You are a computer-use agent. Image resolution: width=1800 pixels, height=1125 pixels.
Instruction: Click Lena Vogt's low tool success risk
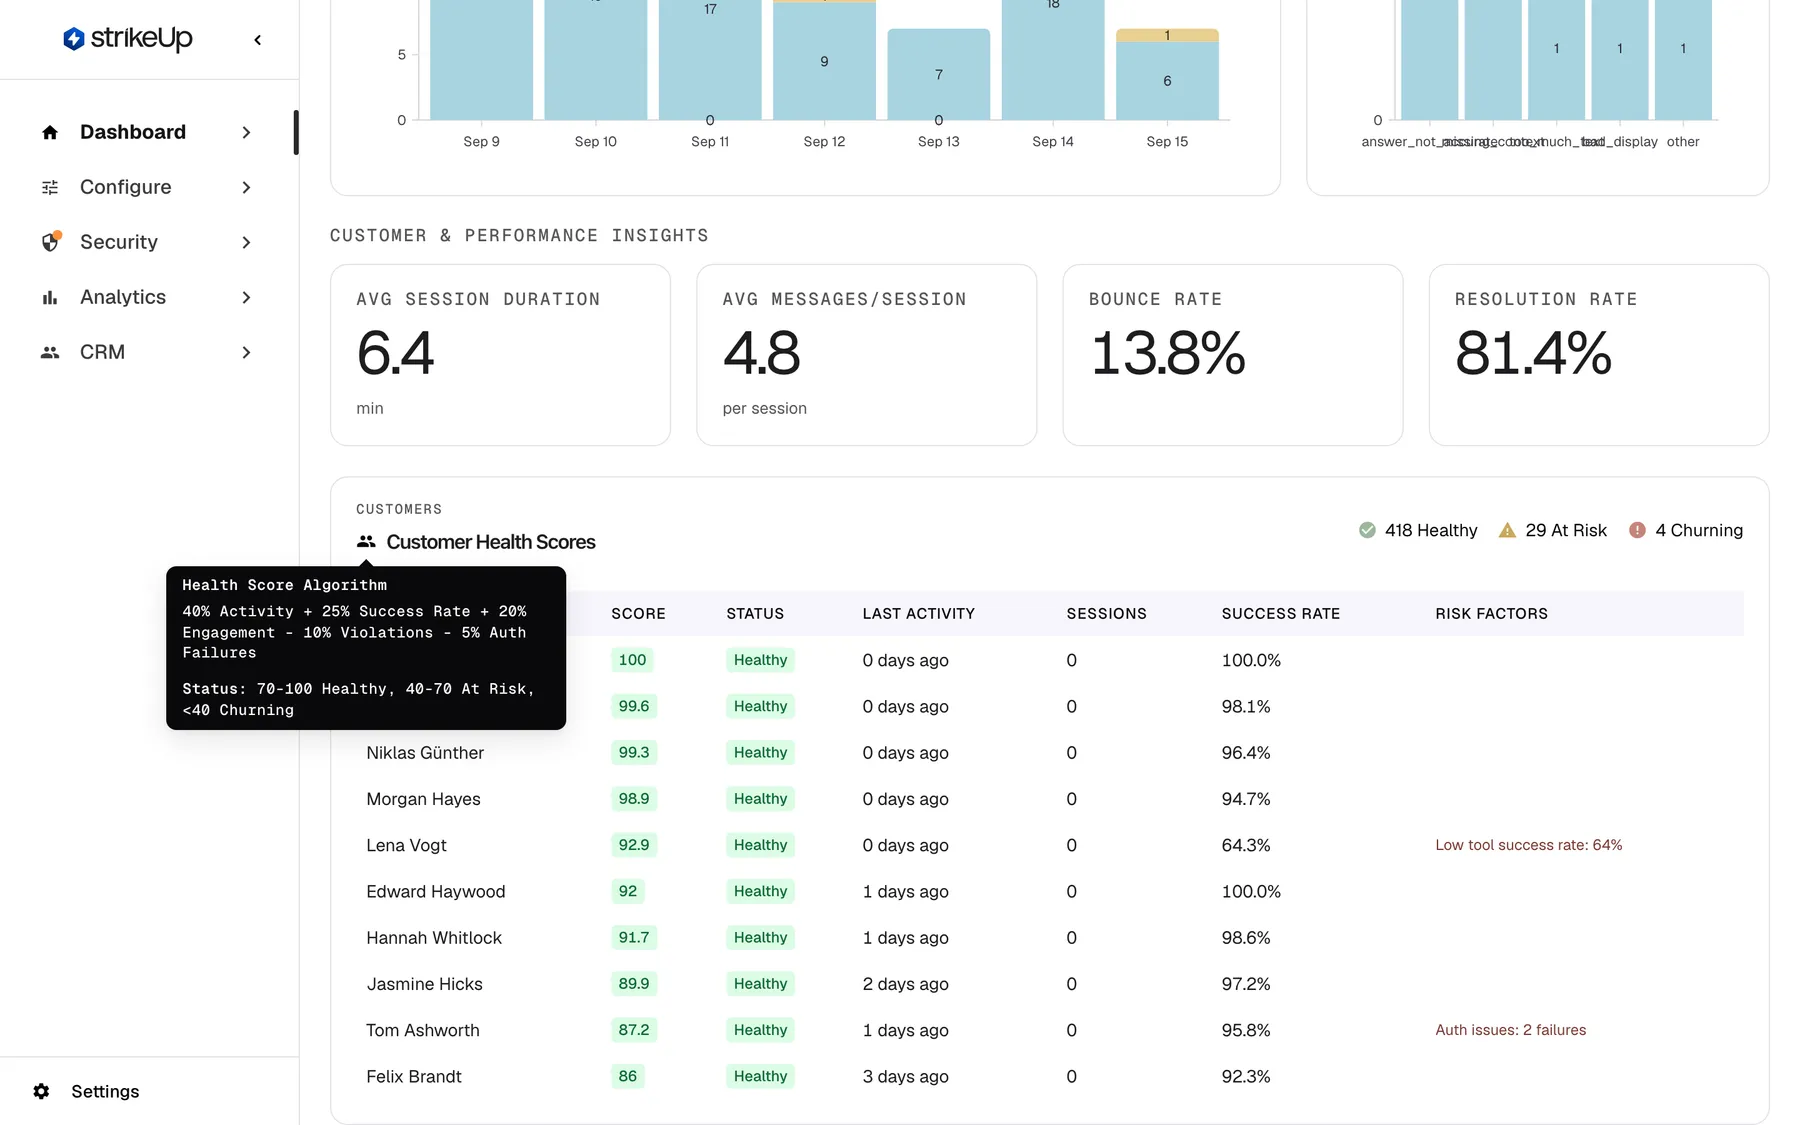[x=1528, y=845]
